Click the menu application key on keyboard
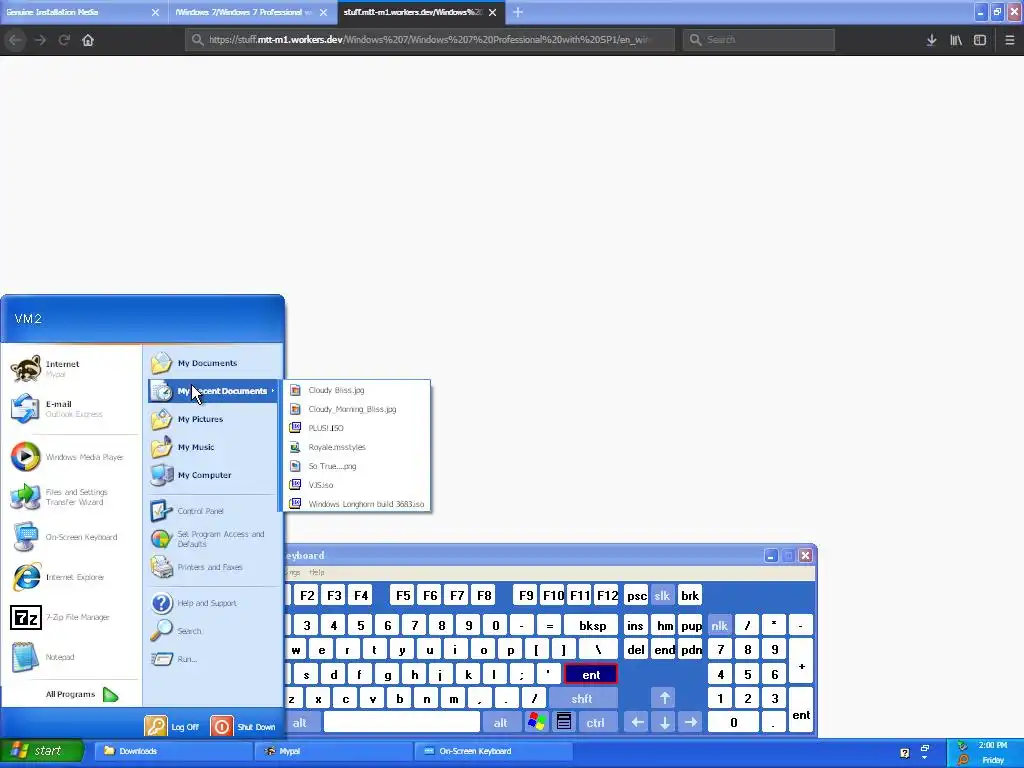The height and width of the screenshot is (768, 1024). coord(564,722)
